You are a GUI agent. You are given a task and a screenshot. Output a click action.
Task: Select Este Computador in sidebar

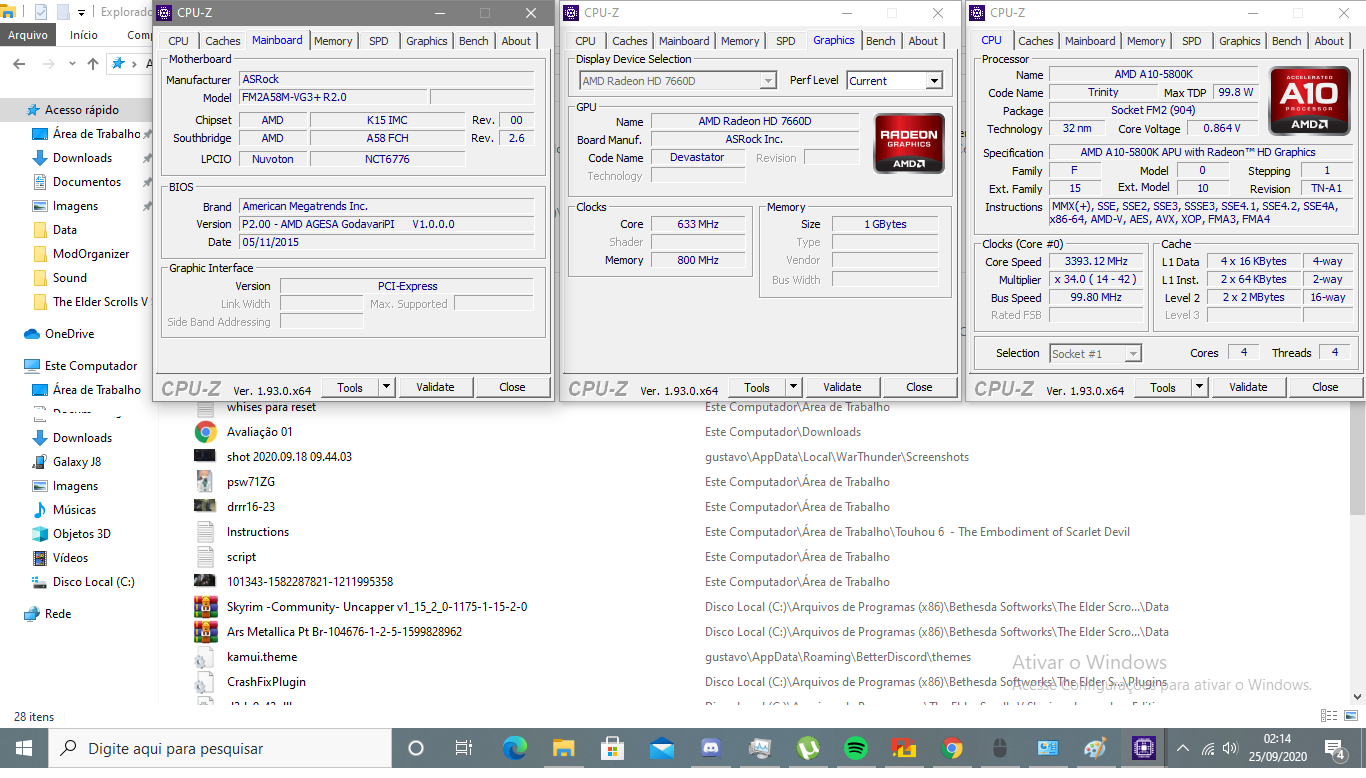pyautogui.click(x=91, y=366)
